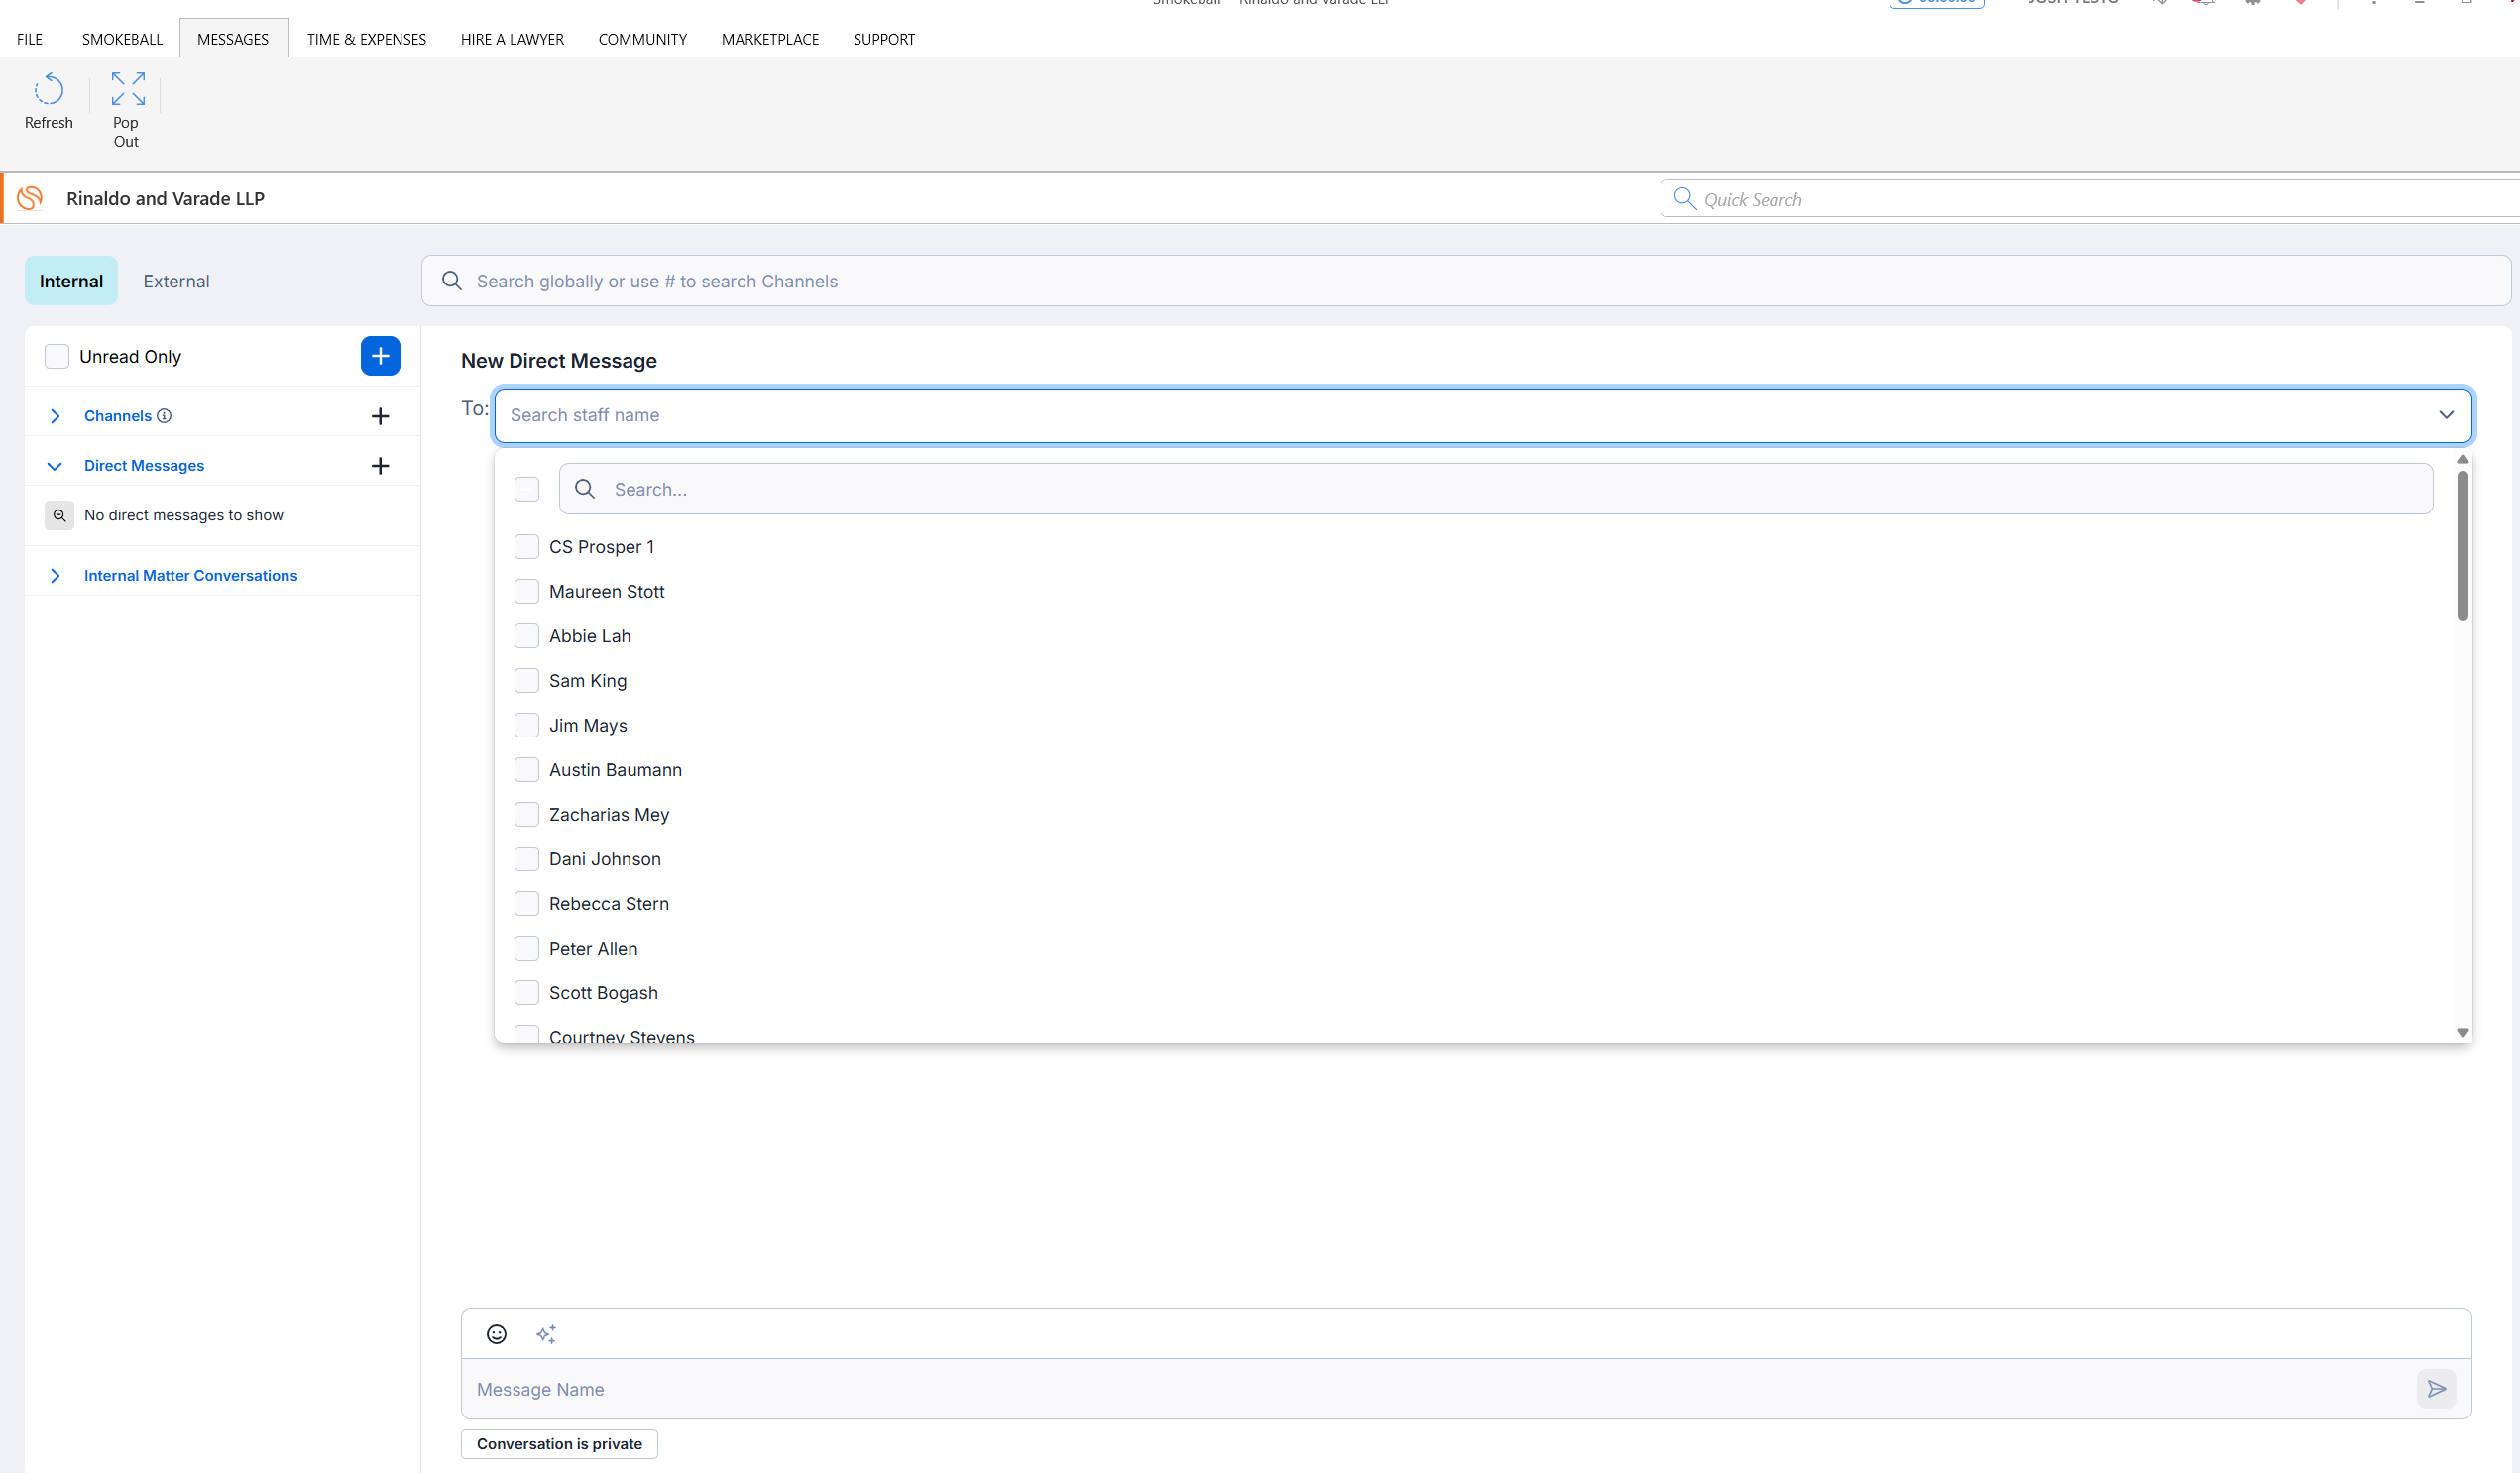Click the no direct messages search icon
The height and width of the screenshot is (1473, 2520).
pos(59,515)
